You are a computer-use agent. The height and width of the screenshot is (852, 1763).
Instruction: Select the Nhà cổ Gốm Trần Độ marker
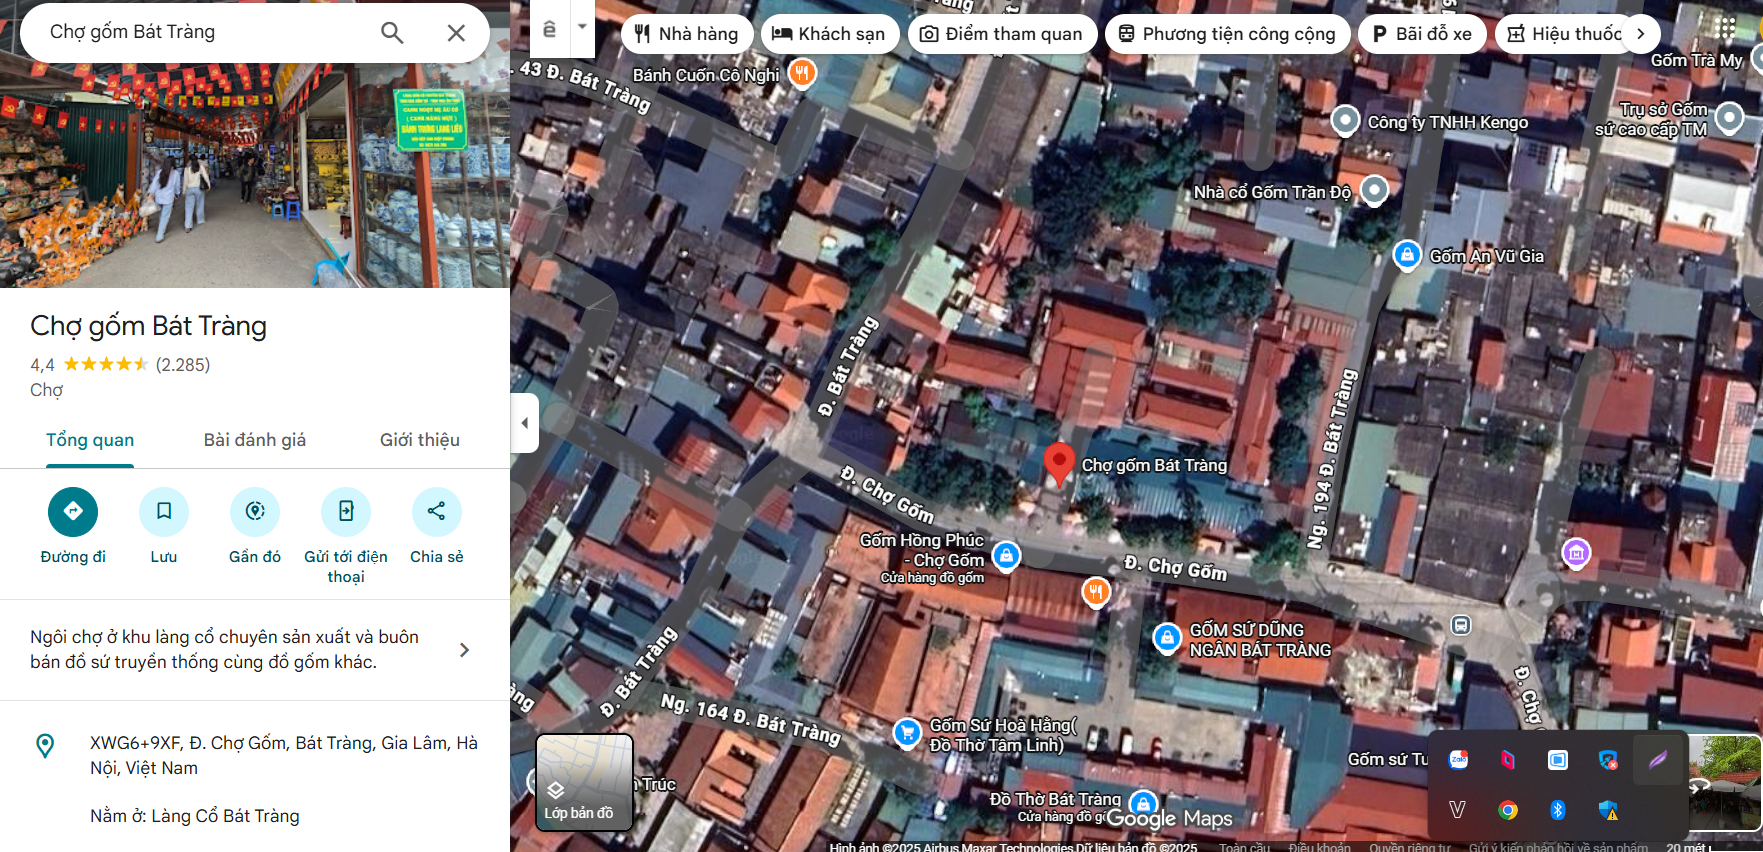1375,189
